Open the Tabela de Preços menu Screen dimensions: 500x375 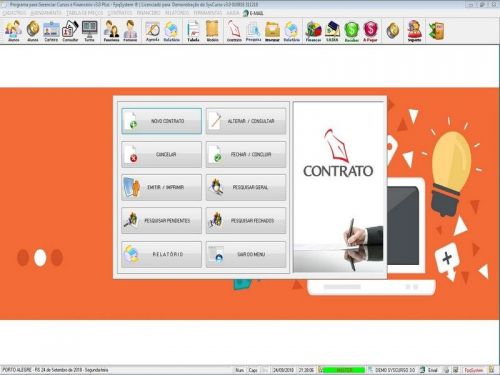[85, 13]
